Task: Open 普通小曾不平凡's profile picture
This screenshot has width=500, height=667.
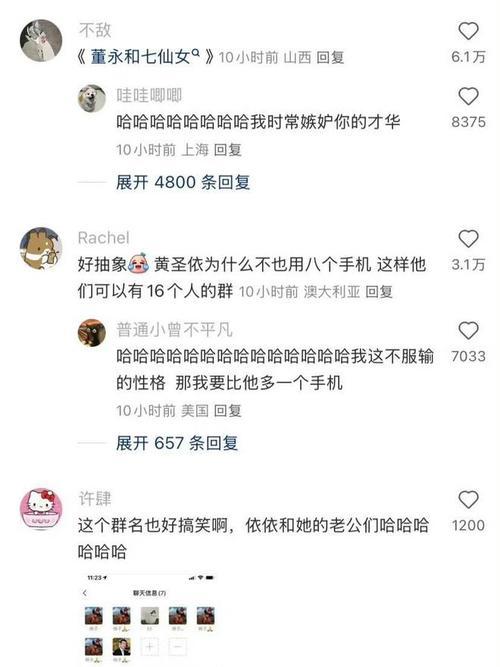Action: [92, 333]
